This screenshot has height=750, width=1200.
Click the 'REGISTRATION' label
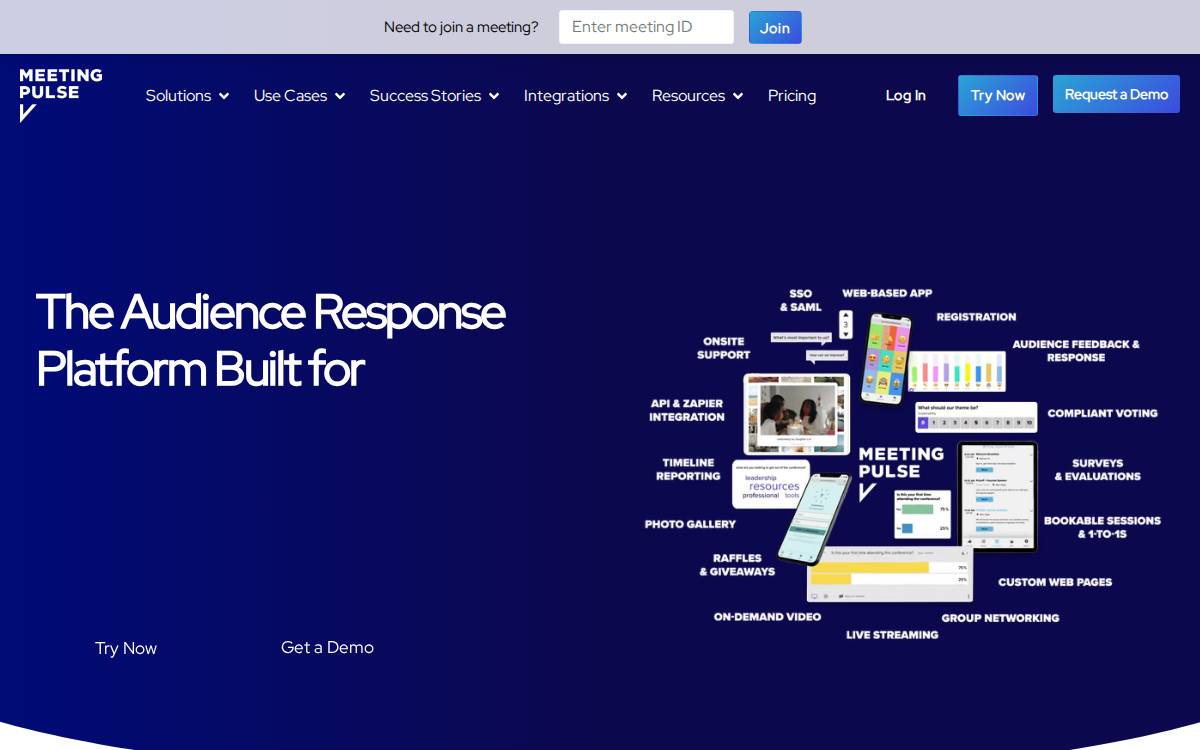click(x=976, y=317)
